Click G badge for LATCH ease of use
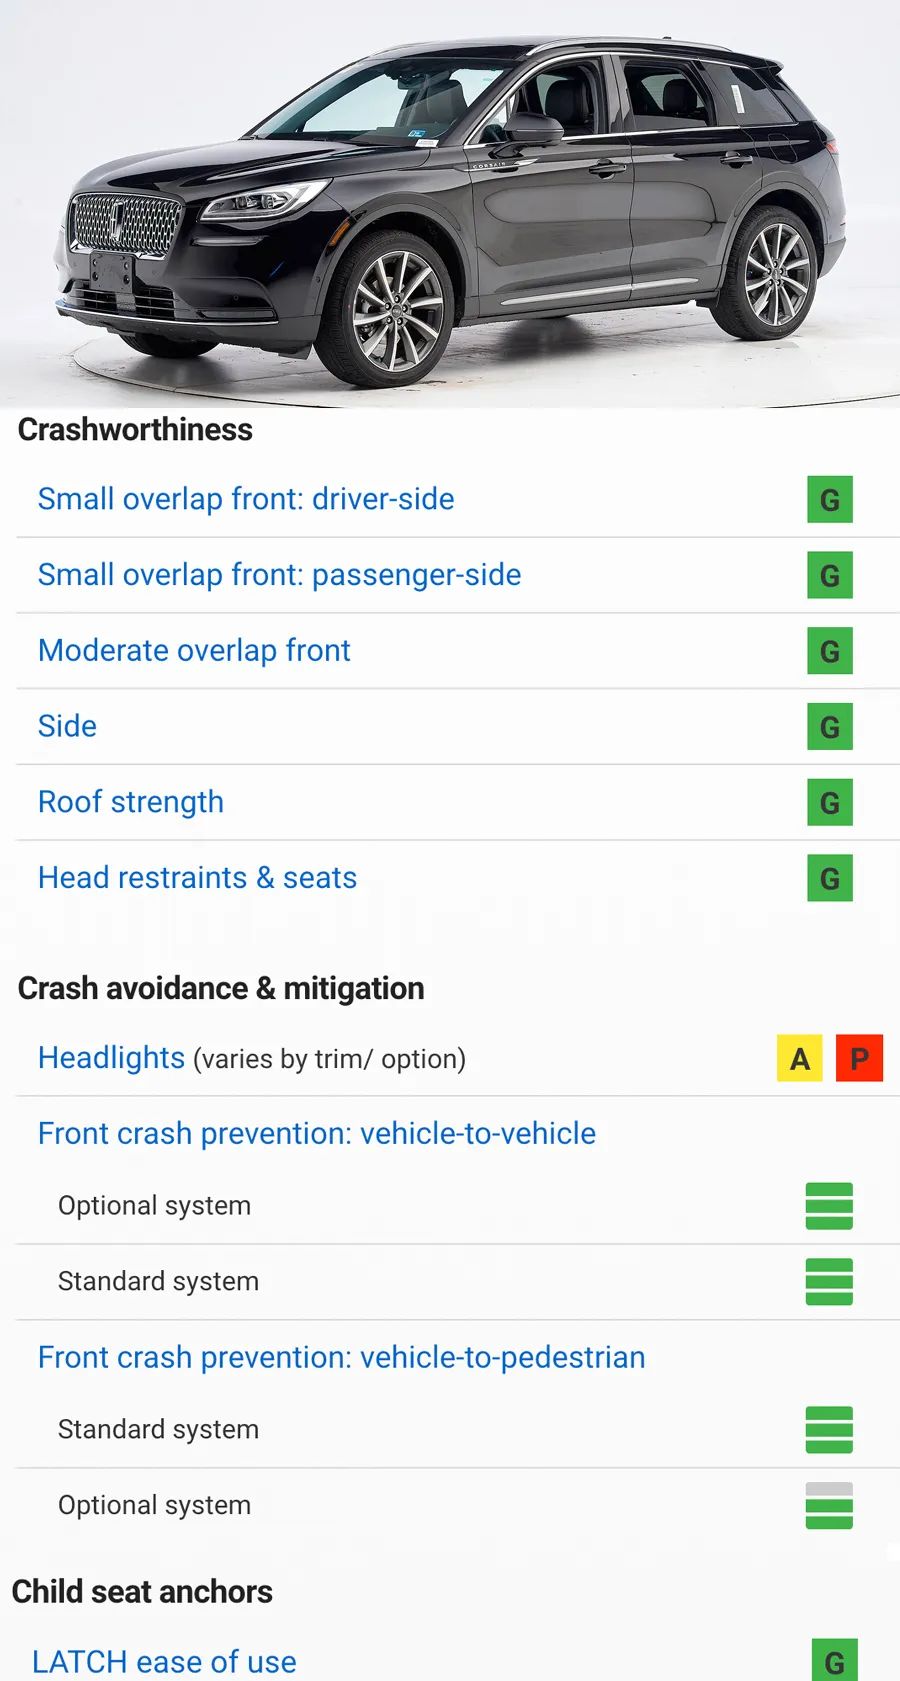Image resolution: width=900 pixels, height=1681 pixels. coord(834,1662)
